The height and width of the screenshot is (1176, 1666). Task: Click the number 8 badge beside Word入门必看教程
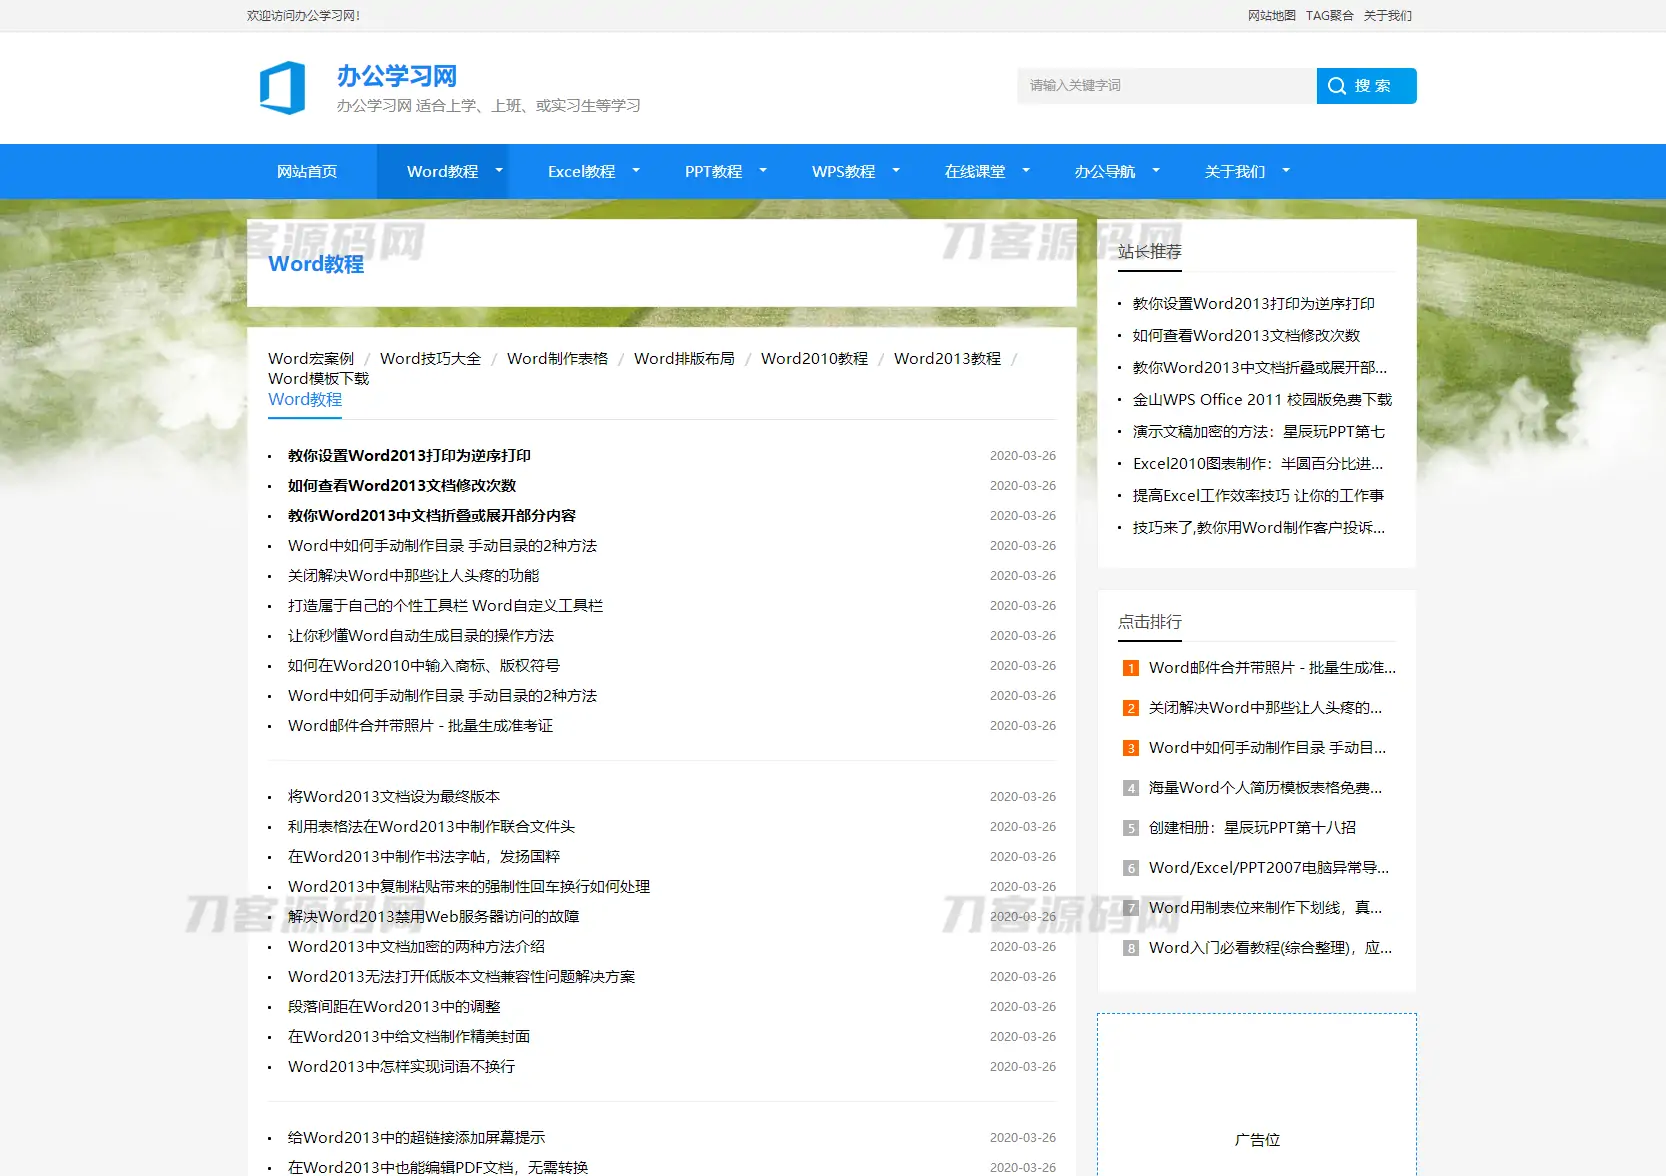point(1130,948)
